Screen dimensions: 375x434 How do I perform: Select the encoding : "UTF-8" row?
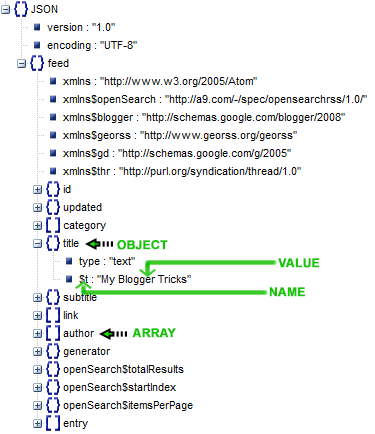[x=92, y=45]
